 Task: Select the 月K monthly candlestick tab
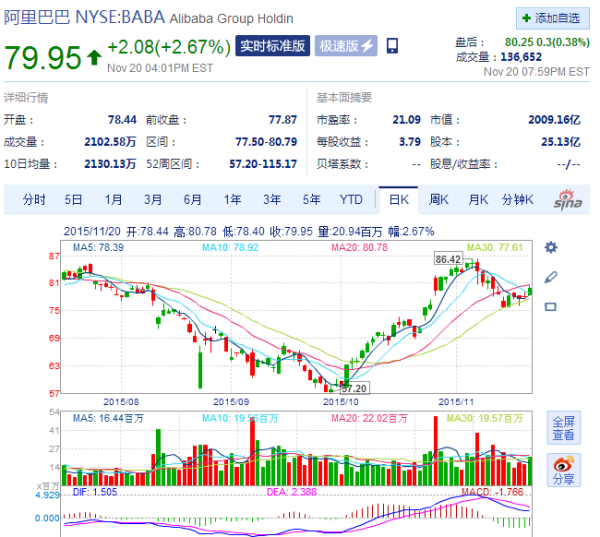478,199
